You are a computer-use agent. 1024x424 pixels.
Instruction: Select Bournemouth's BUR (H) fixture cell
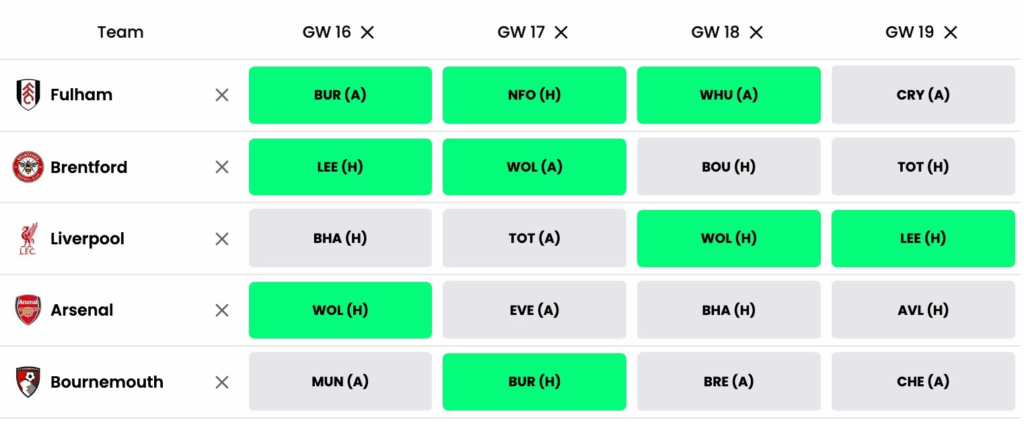(534, 382)
